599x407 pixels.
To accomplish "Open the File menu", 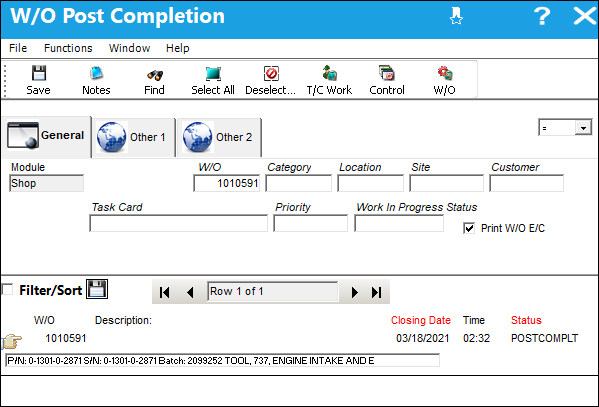I will [18, 48].
